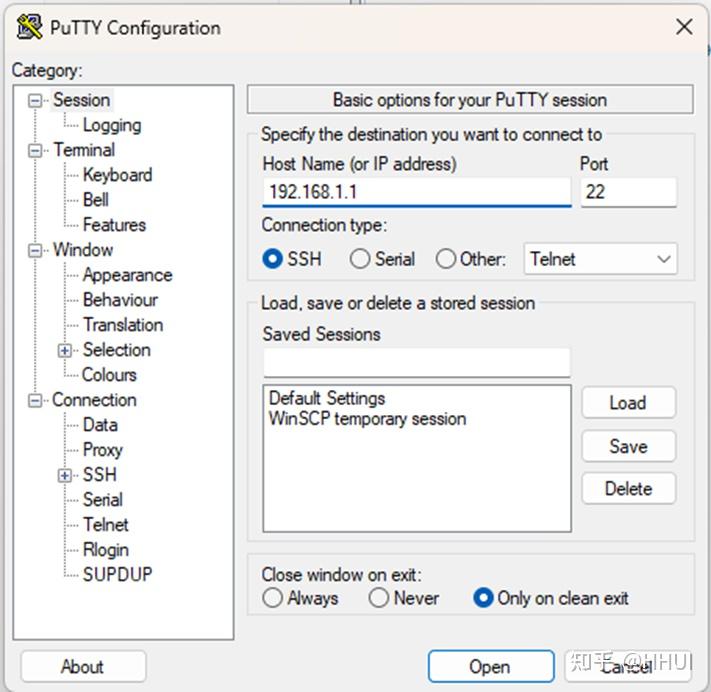Set close window on exit to Always
This screenshot has height=692, width=711.
click(272, 598)
